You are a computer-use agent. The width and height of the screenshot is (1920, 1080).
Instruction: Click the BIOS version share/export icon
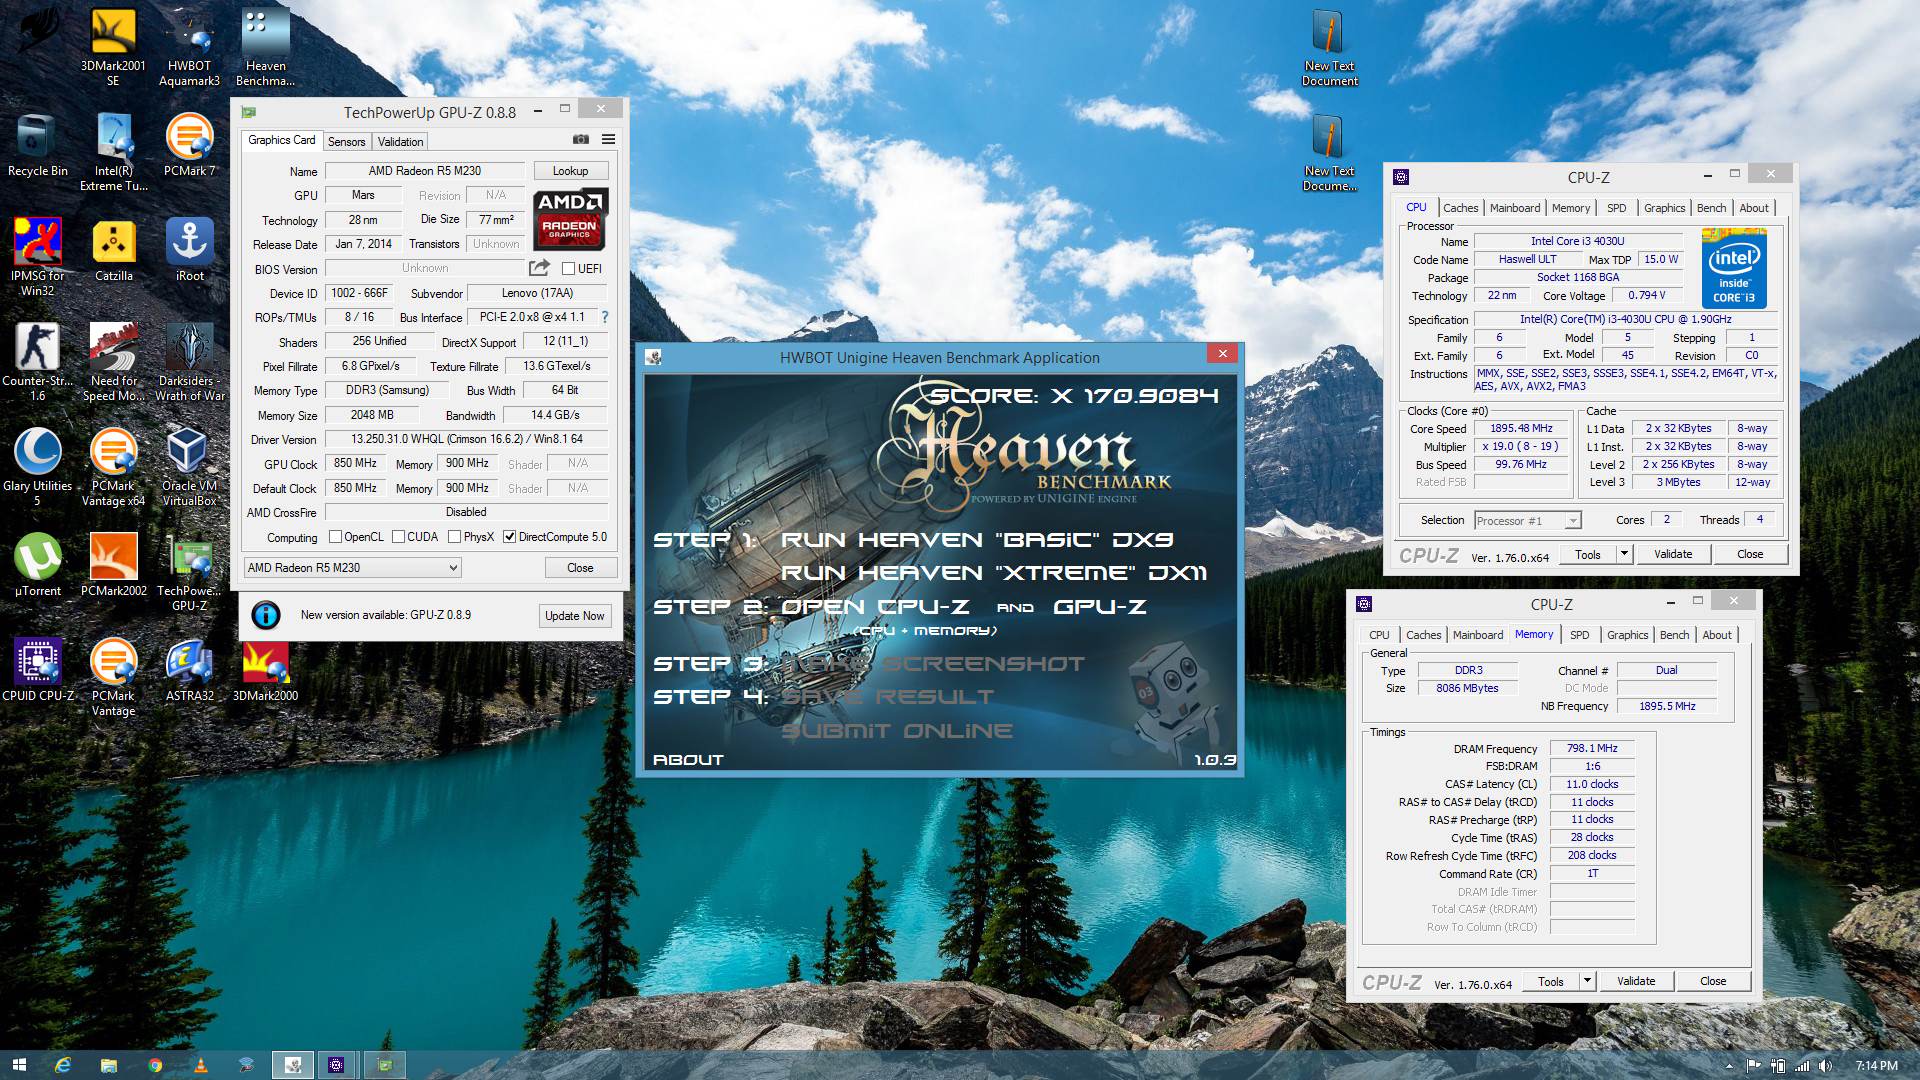coord(539,268)
